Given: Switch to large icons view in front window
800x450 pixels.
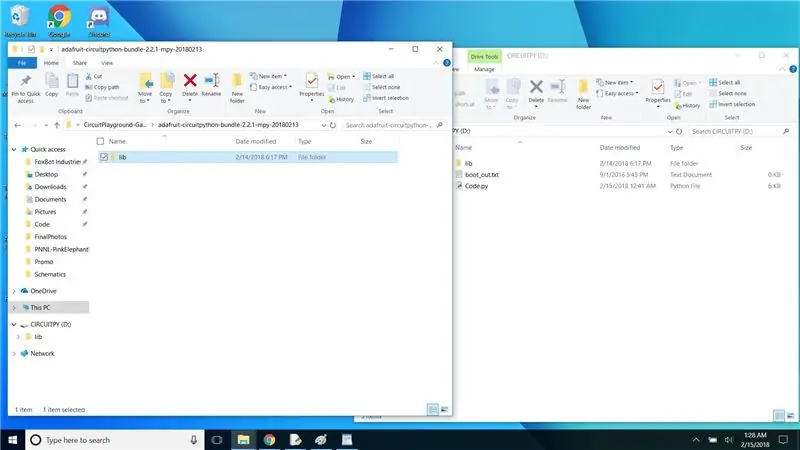Looking at the screenshot, I should point(444,410).
